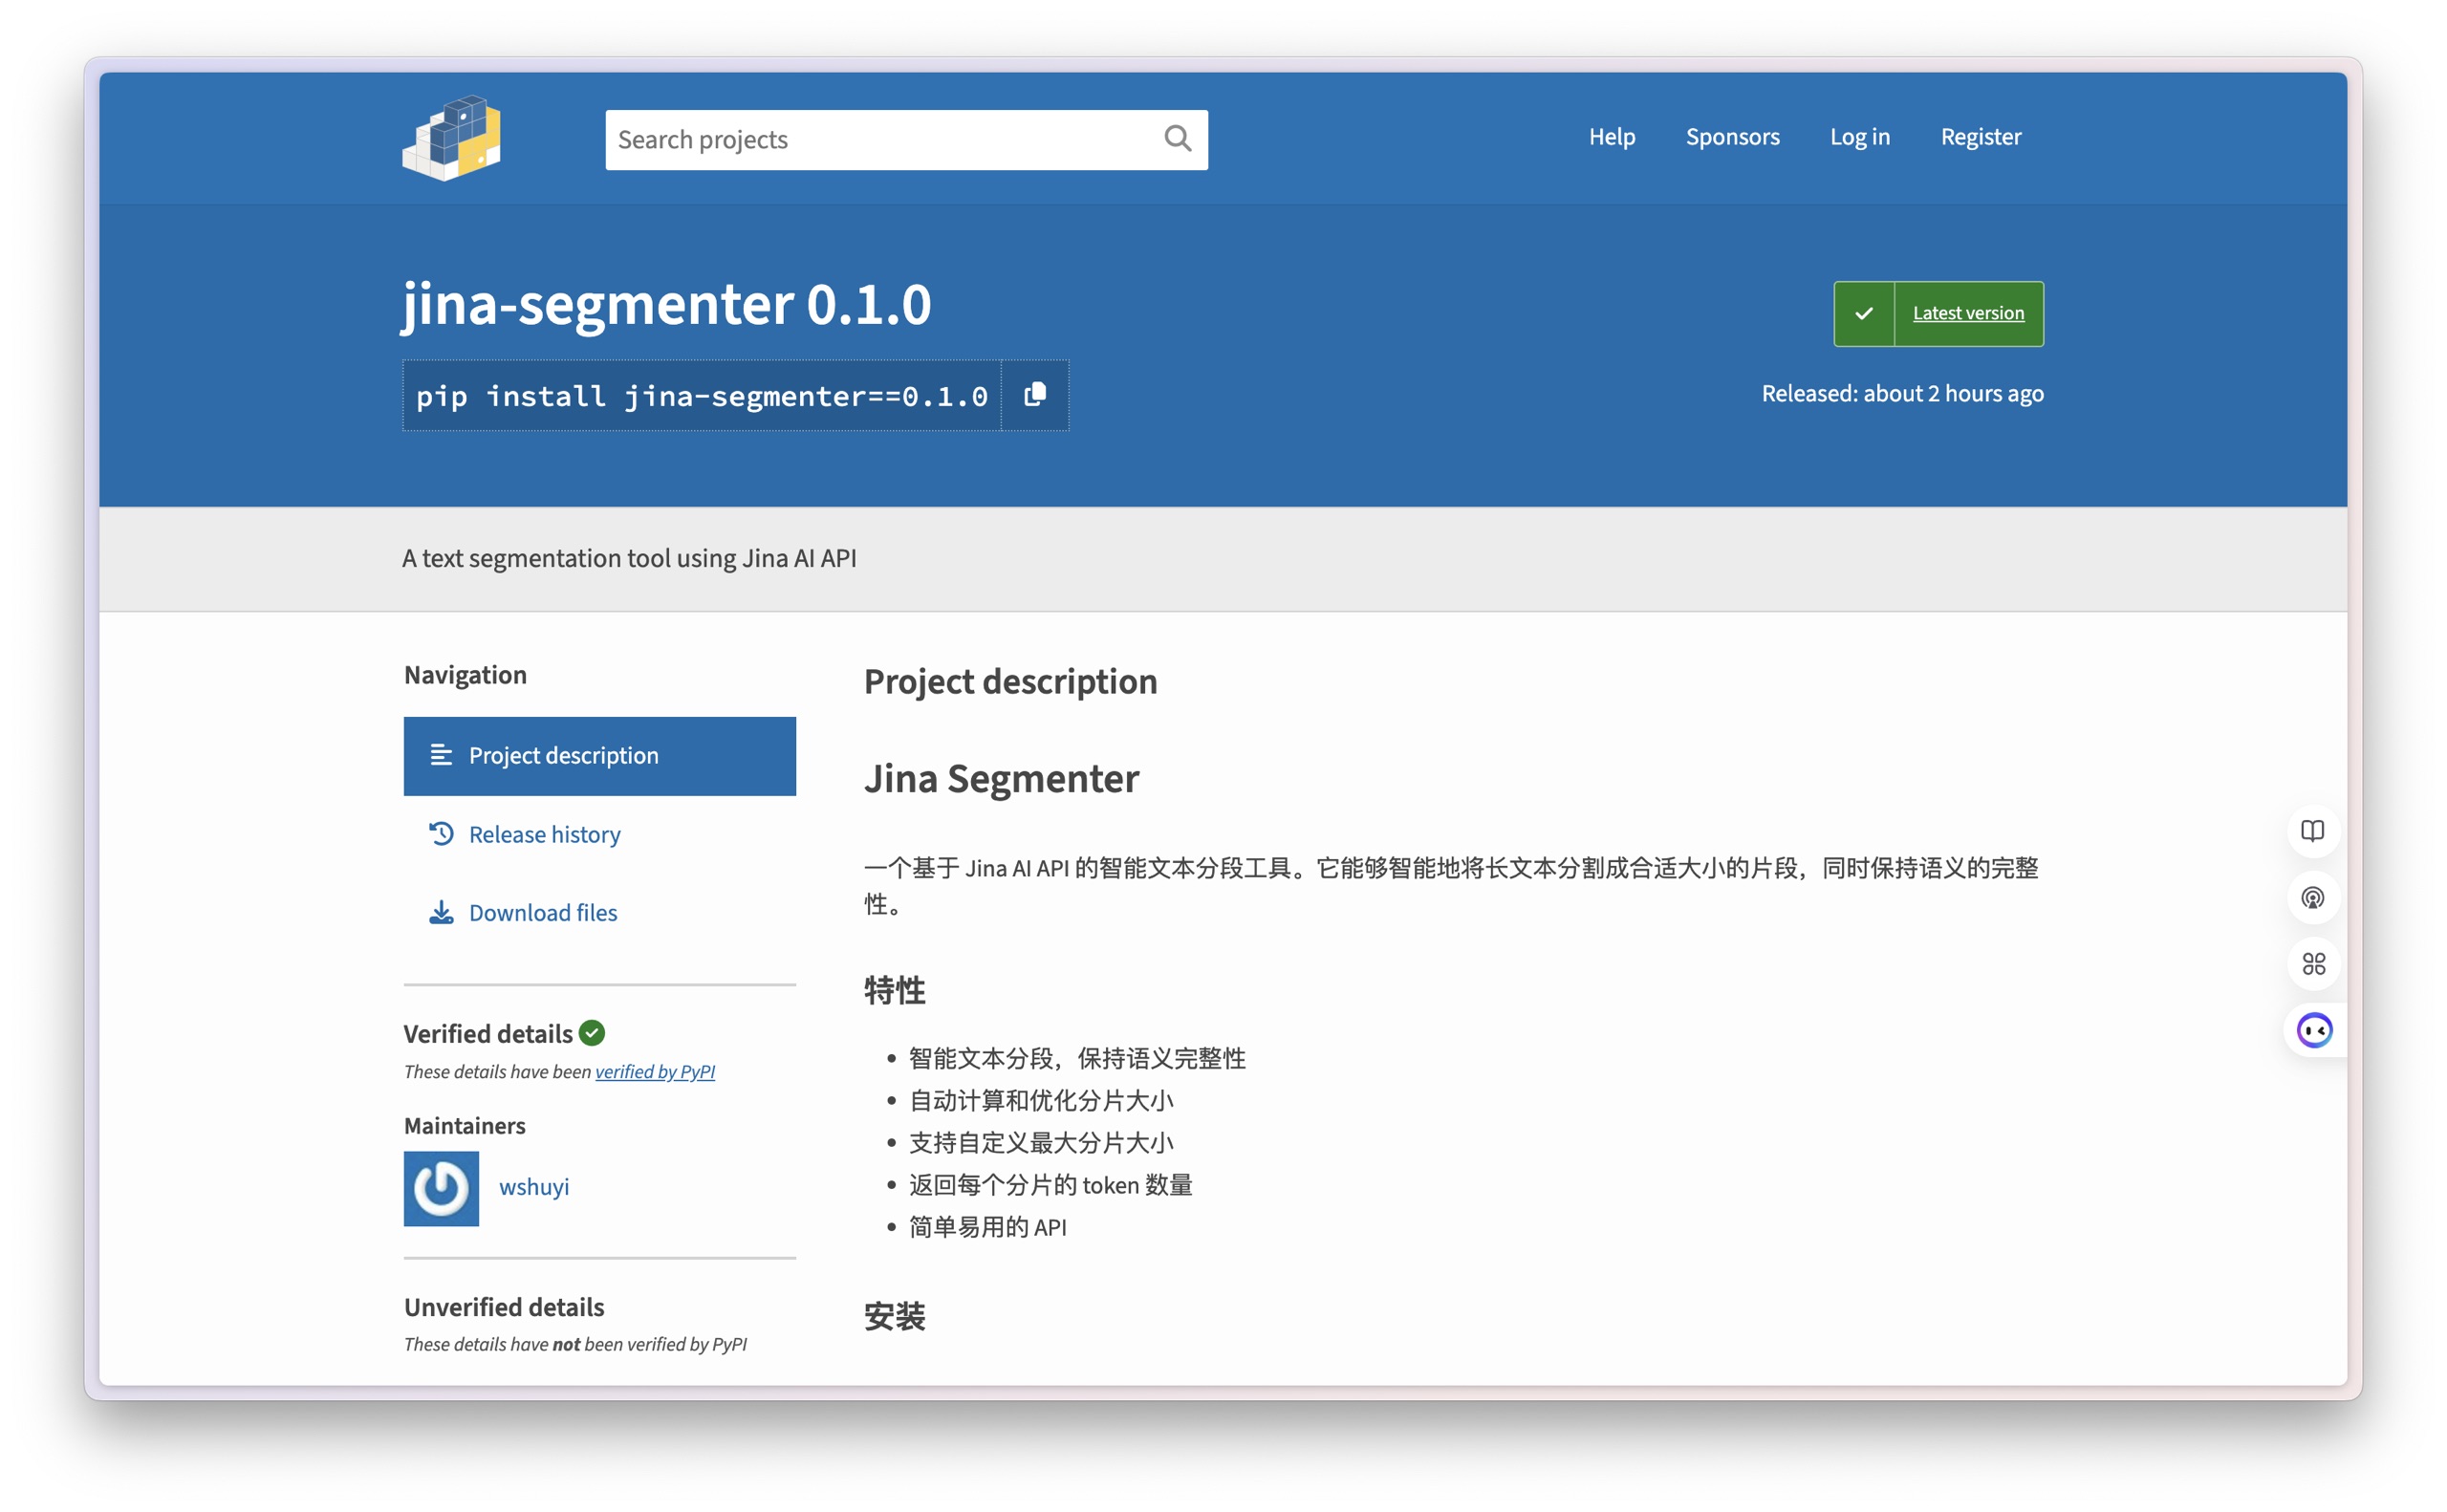This screenshot has height=1512, width=2447.
Task: Open the Release history tab
Action: pos(544,834)
